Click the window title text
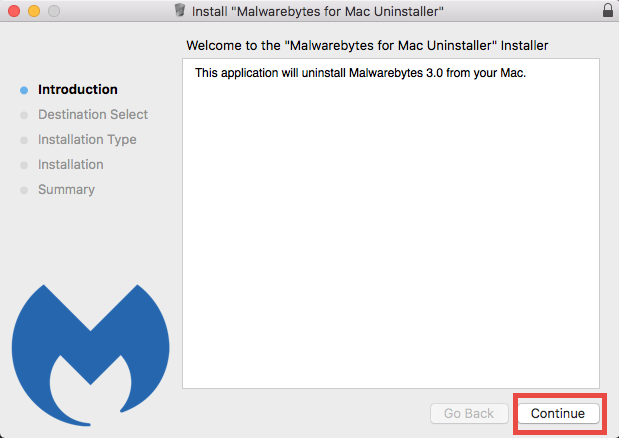The width and height of the screenshot is (619, 438). click(317, 11)
